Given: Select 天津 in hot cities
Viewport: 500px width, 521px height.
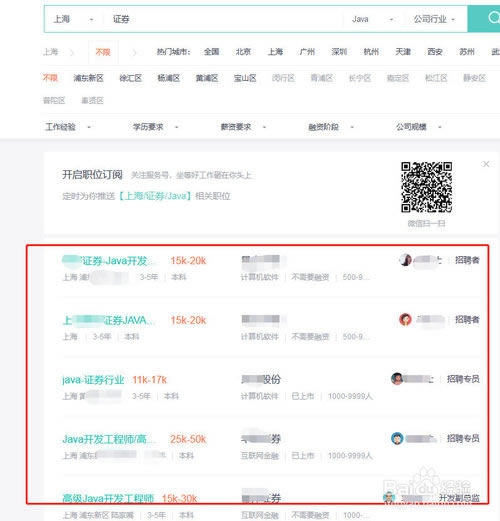Looking at the screenshot, I should coord(403,52).
